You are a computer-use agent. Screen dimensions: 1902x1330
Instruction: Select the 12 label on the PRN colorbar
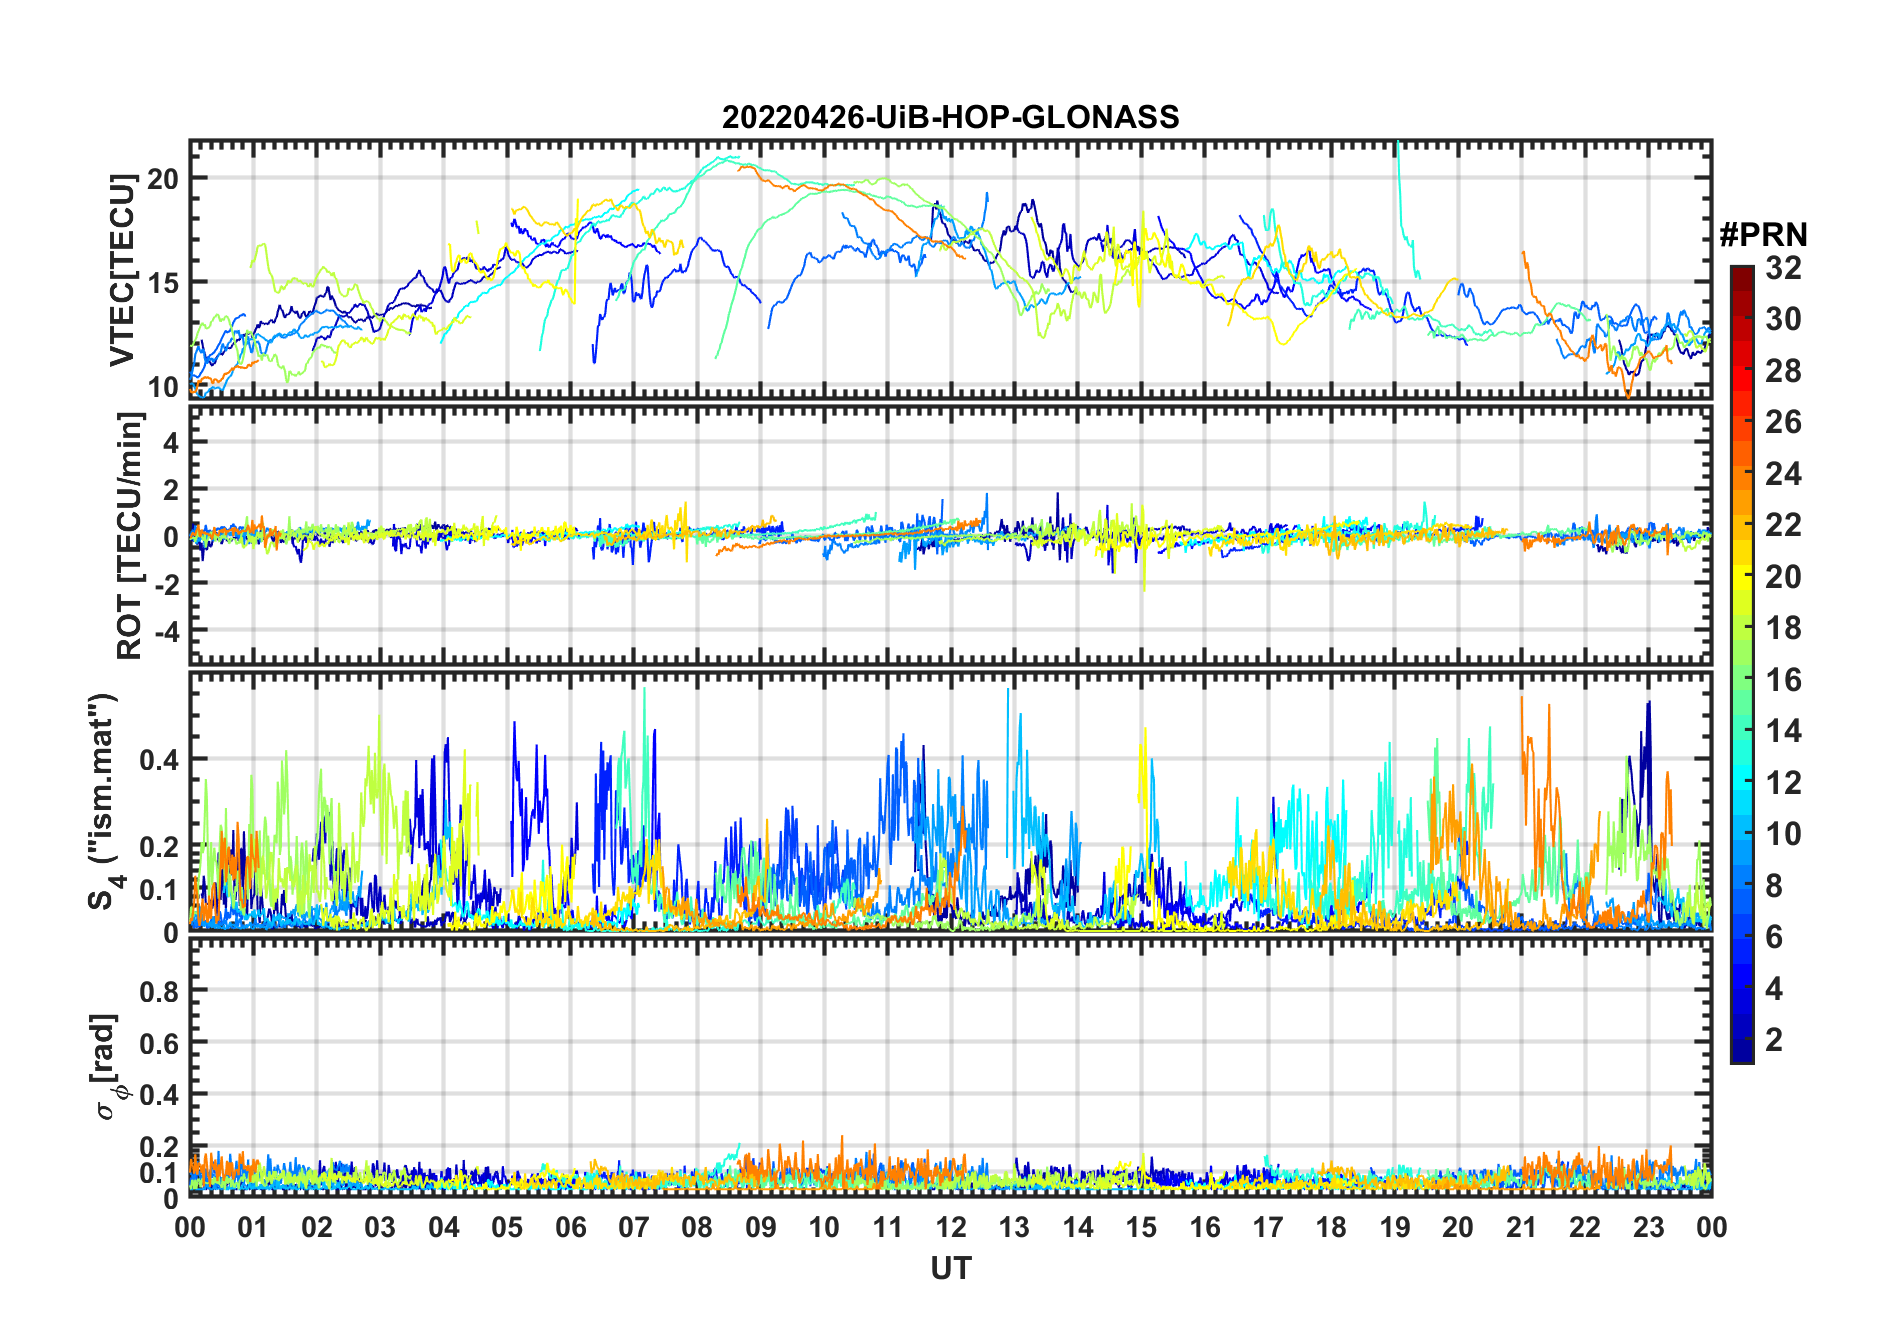click(1783, 783)
